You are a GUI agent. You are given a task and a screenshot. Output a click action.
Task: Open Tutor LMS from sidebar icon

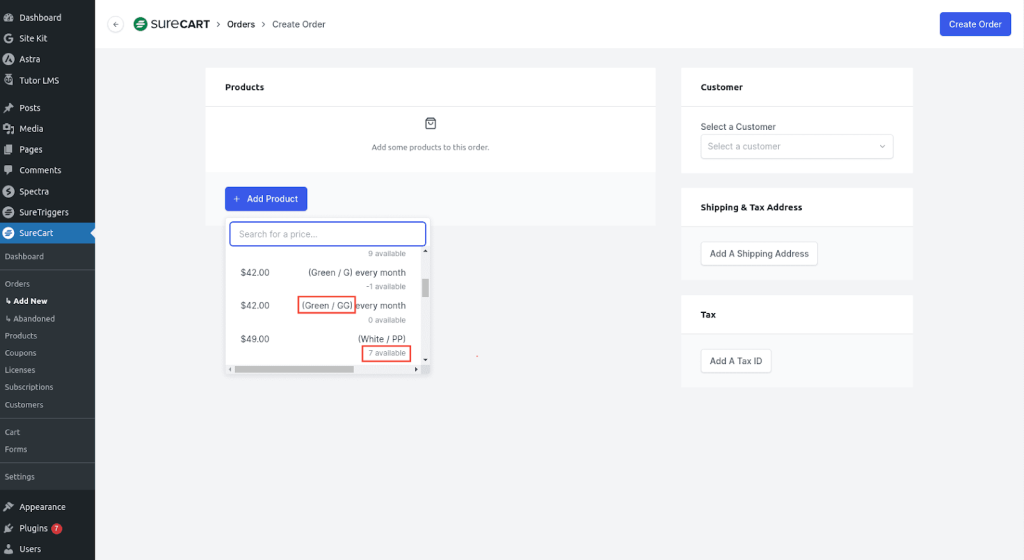[9, 80]
